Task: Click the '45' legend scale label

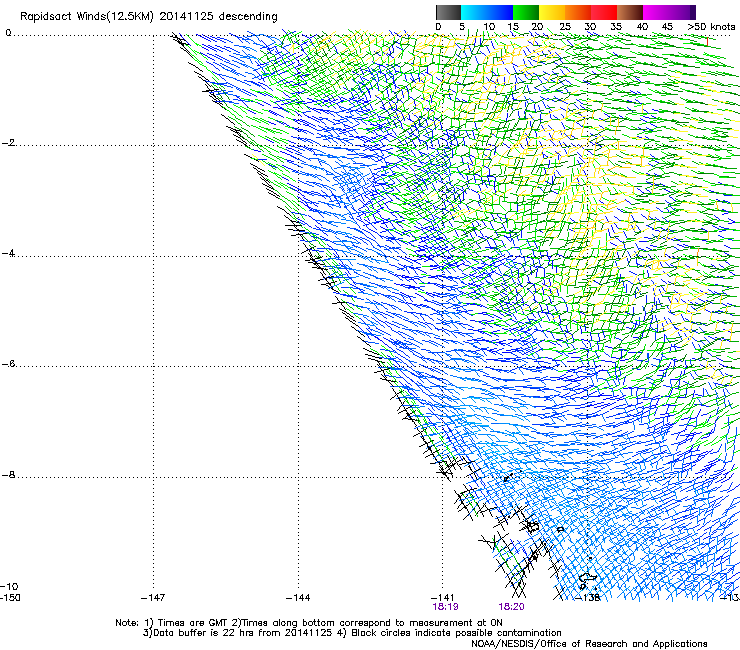Action: coord(667,27)
